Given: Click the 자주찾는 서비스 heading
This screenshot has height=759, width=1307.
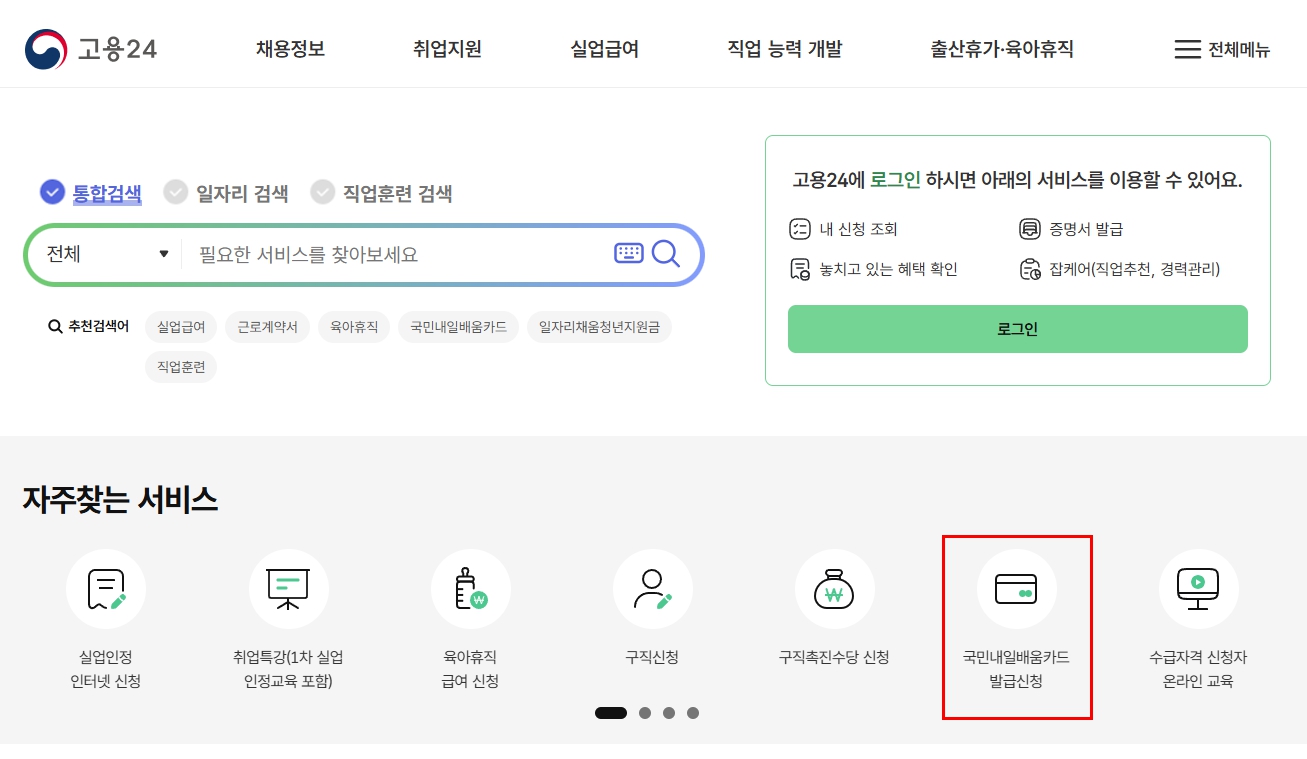Looking at the screenshot, I should coord(120,499).
